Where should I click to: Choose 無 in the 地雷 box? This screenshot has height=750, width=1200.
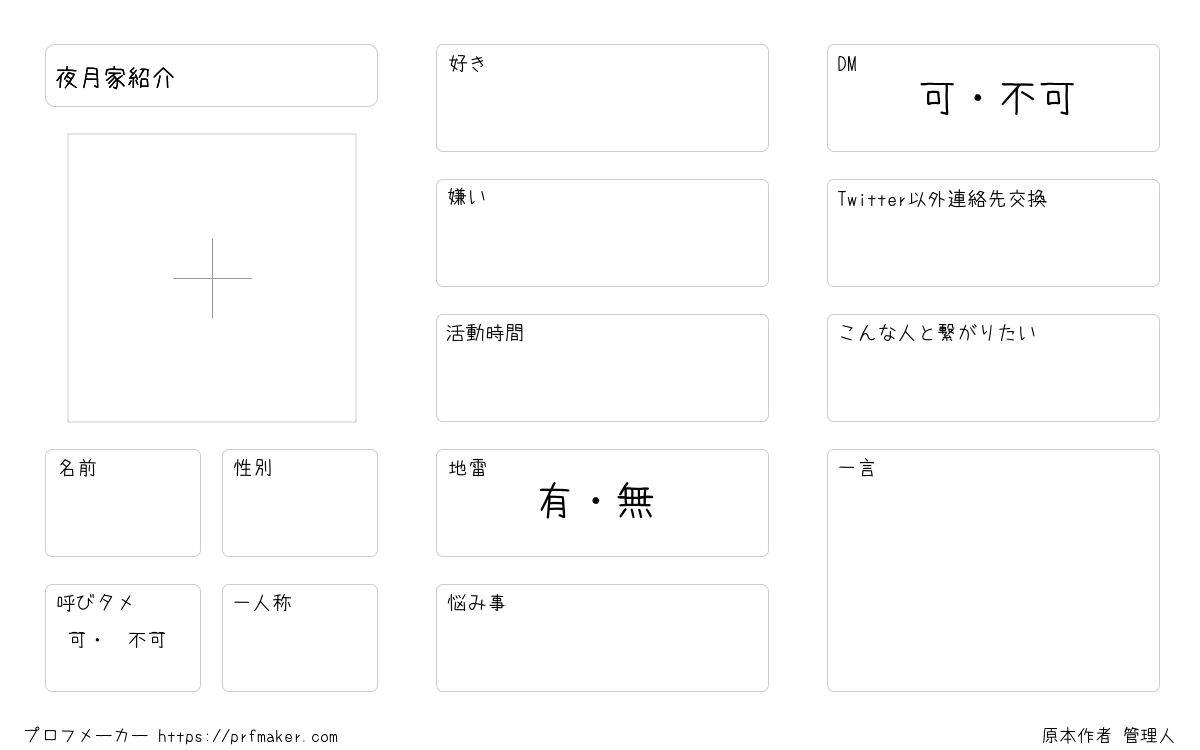635,500
